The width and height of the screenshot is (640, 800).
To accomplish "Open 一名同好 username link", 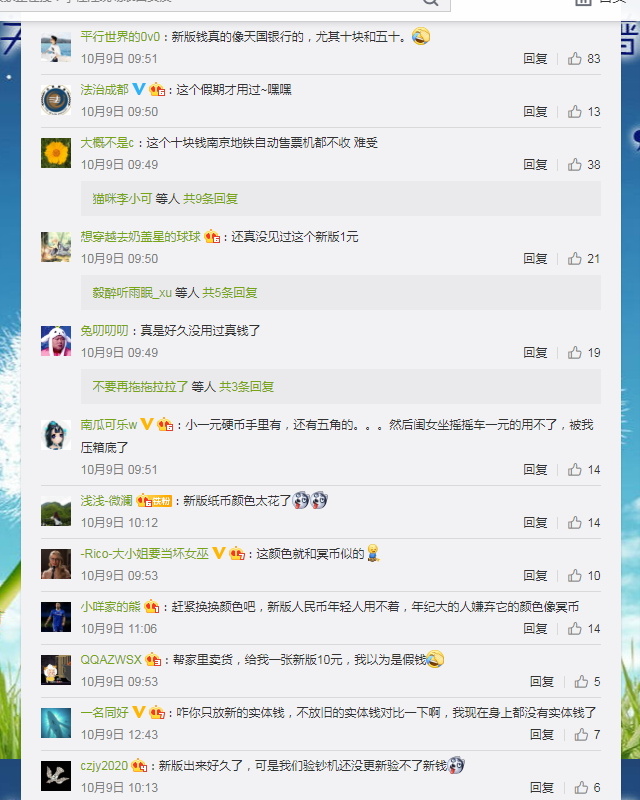I will [x=104, y=713].
